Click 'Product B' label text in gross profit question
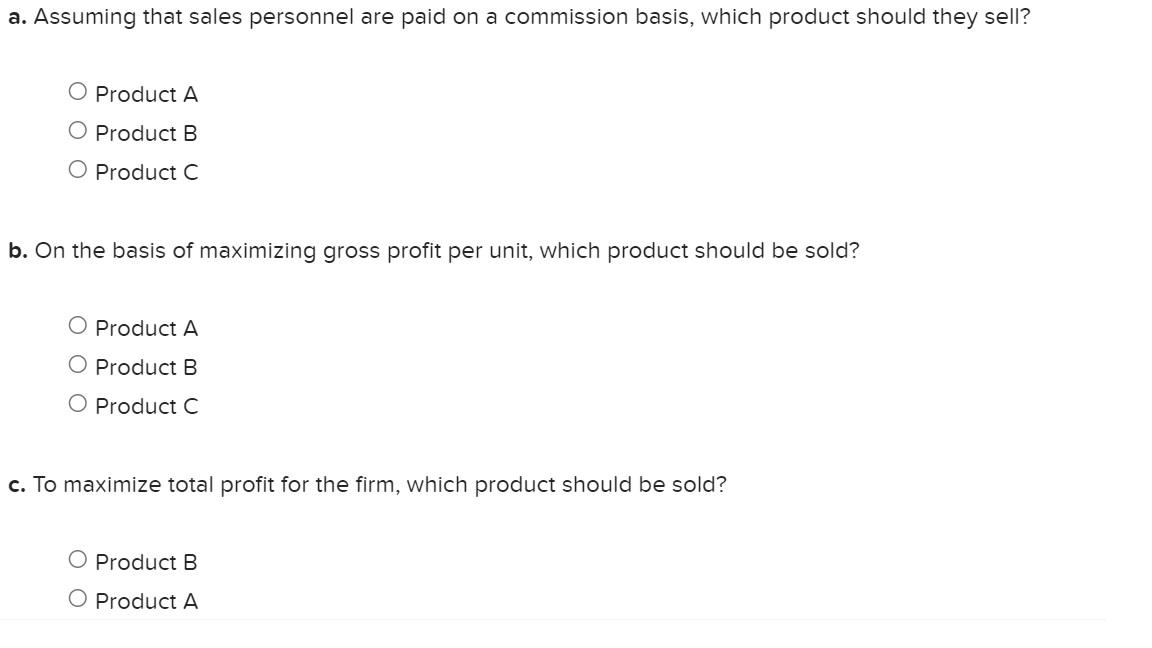The height and width of the screenshot is (648, 1152). [x=147, y=367]
